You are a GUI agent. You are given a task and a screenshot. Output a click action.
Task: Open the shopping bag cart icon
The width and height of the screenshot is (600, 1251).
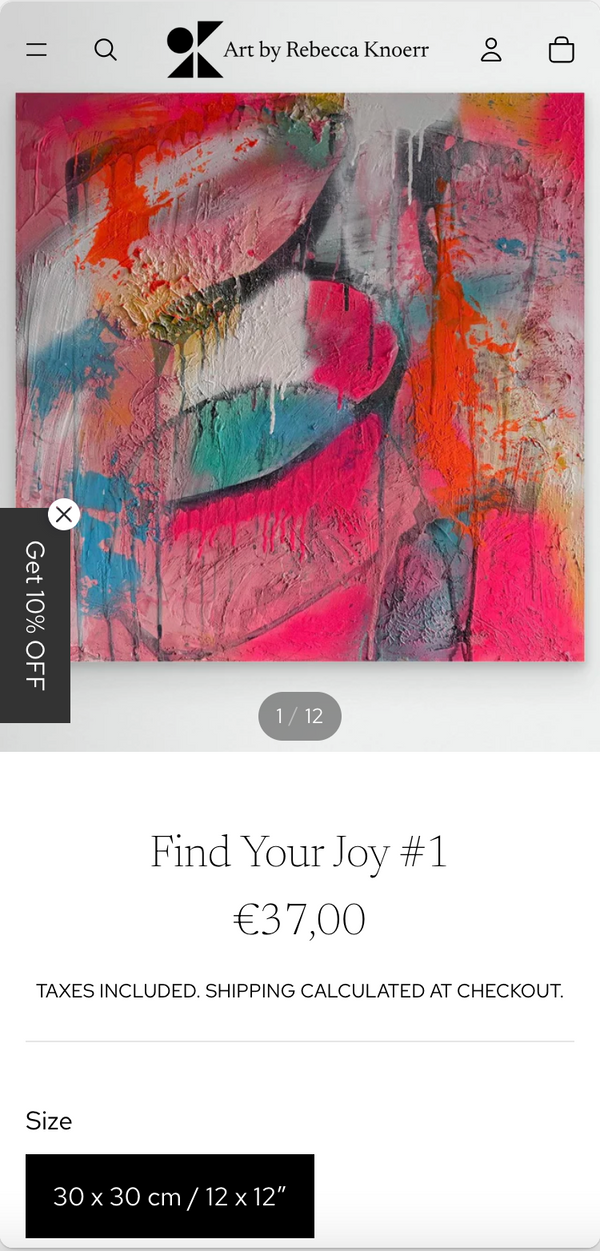click(x=562, y=49)
